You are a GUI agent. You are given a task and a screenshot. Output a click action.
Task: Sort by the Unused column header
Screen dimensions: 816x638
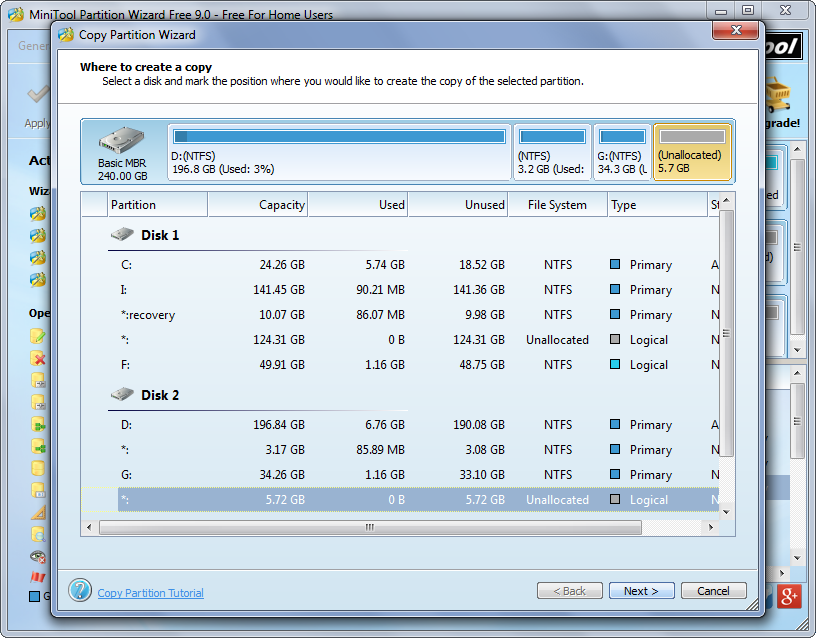point(458,205)
